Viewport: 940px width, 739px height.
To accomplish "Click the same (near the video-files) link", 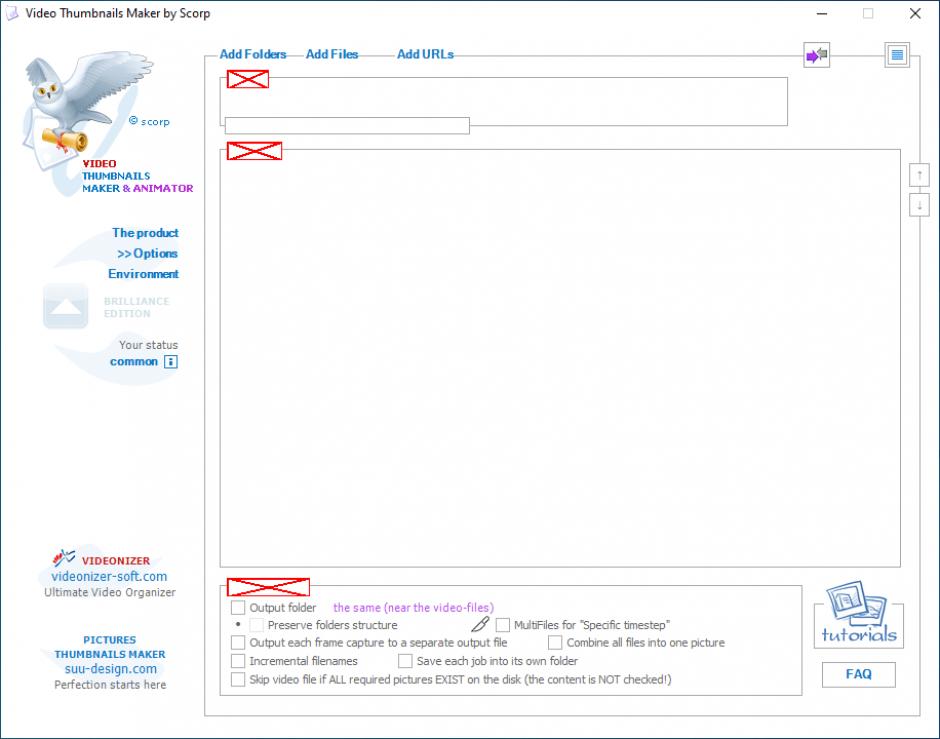I will click(x=414, y=608).
